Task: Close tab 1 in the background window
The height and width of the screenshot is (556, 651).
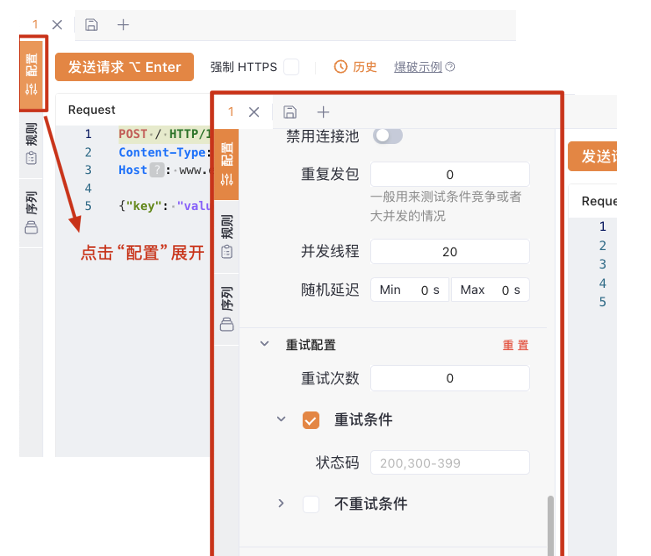Action: [x=57, y=25]
